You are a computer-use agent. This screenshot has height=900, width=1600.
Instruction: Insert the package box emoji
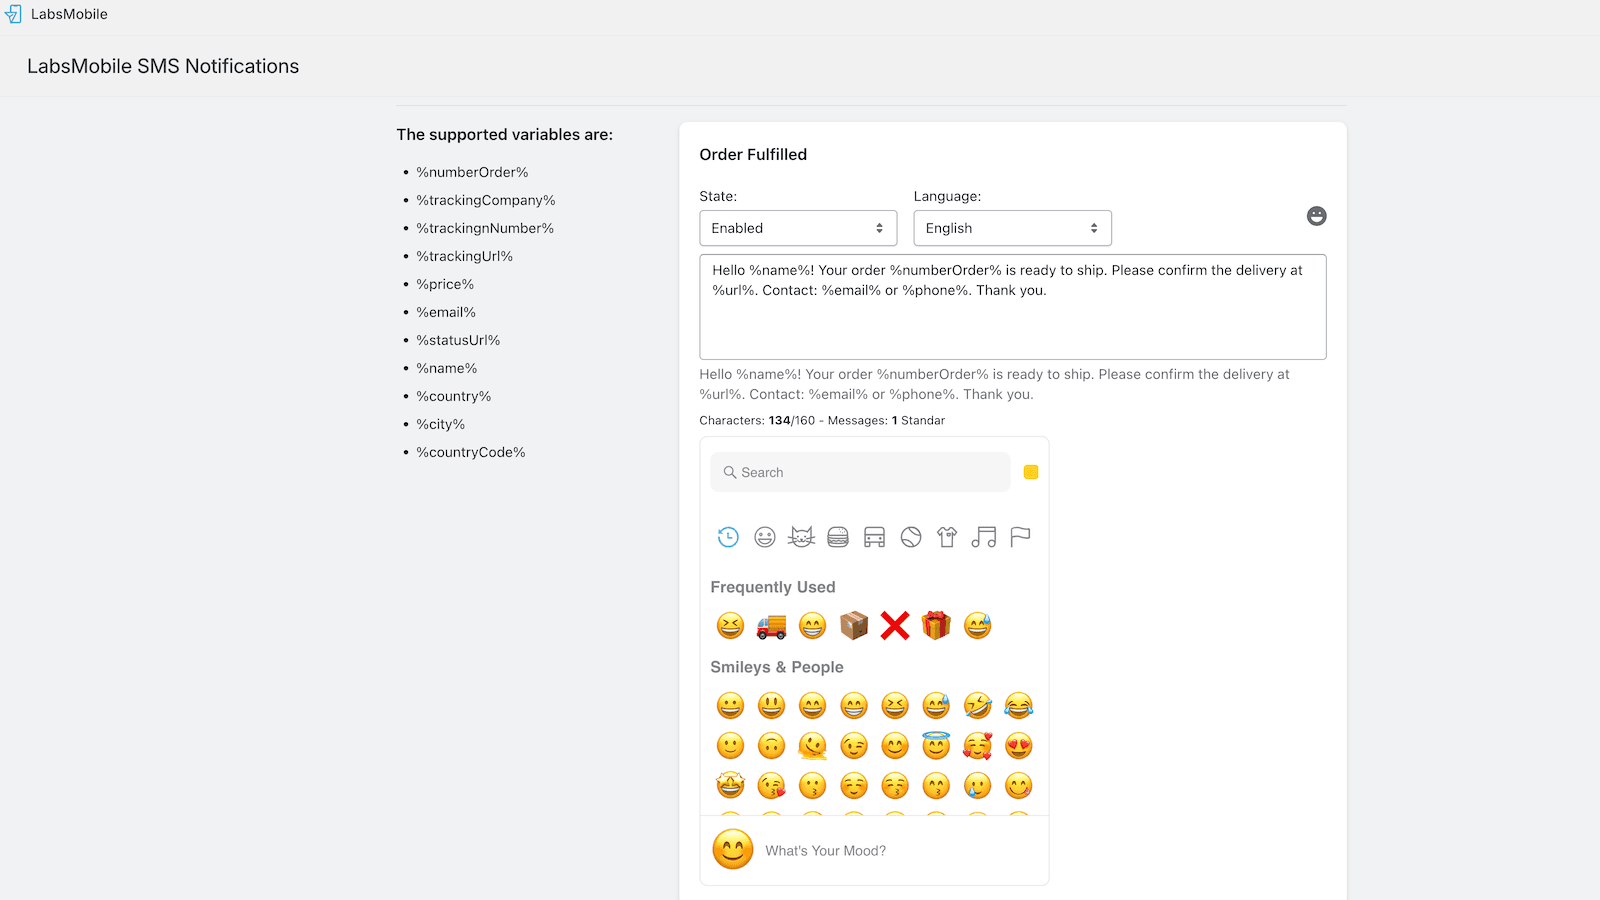point(854,626)
